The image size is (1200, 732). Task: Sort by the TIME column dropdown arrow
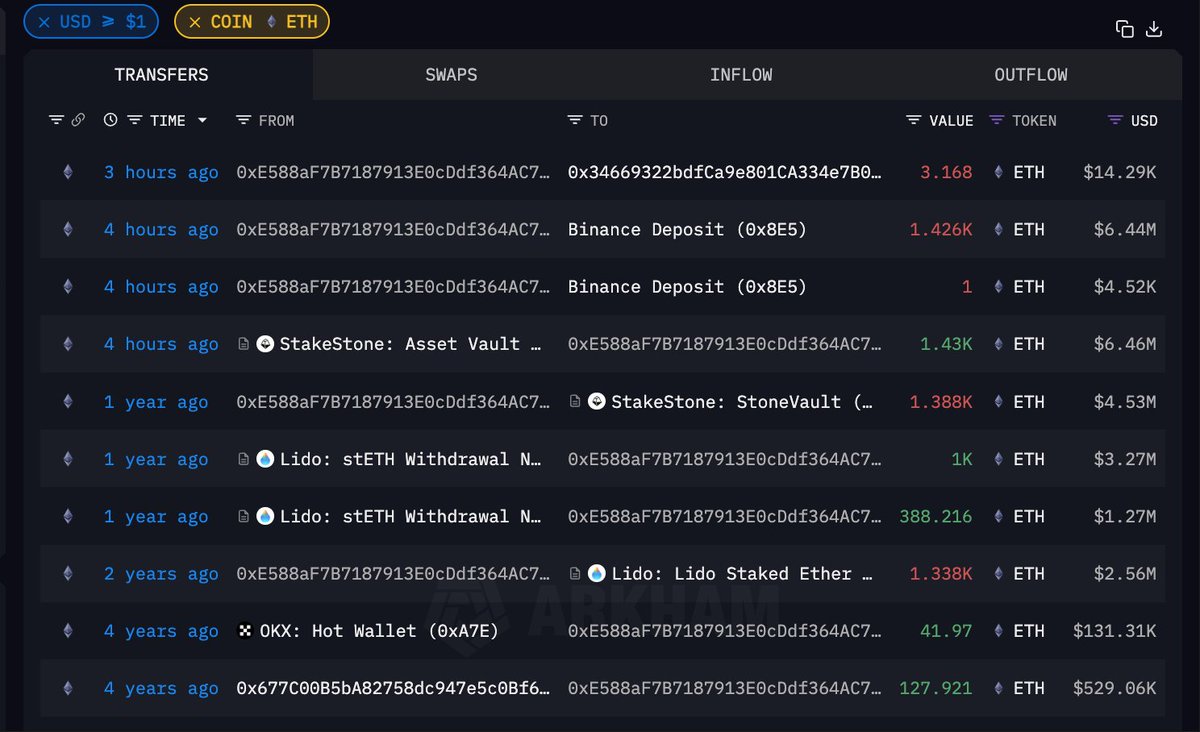[202, 120]
